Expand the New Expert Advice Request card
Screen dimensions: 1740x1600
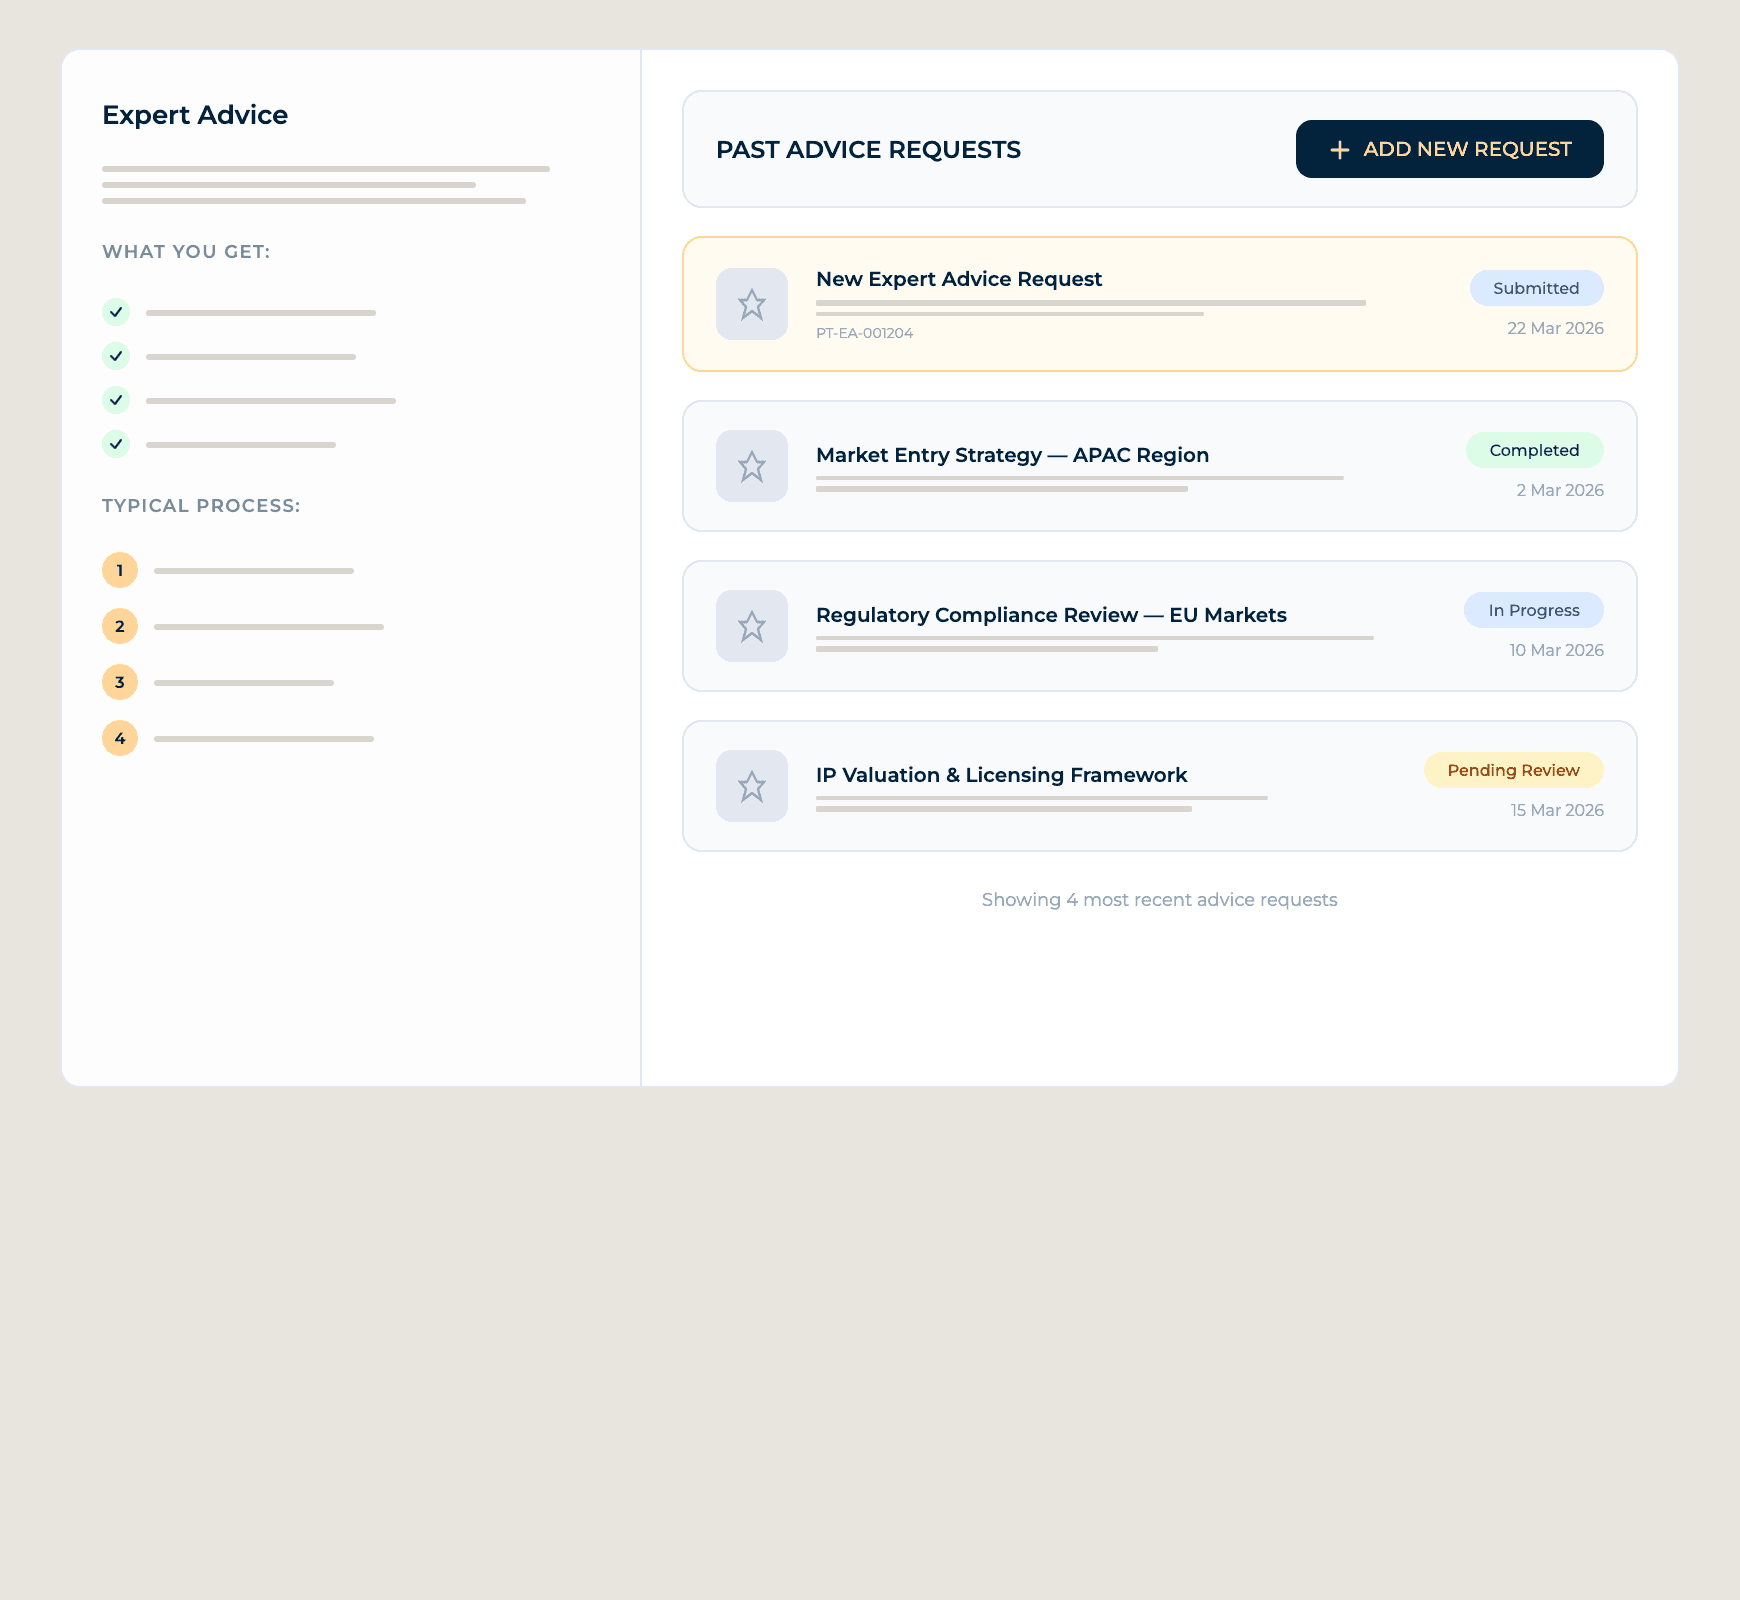1159,304
